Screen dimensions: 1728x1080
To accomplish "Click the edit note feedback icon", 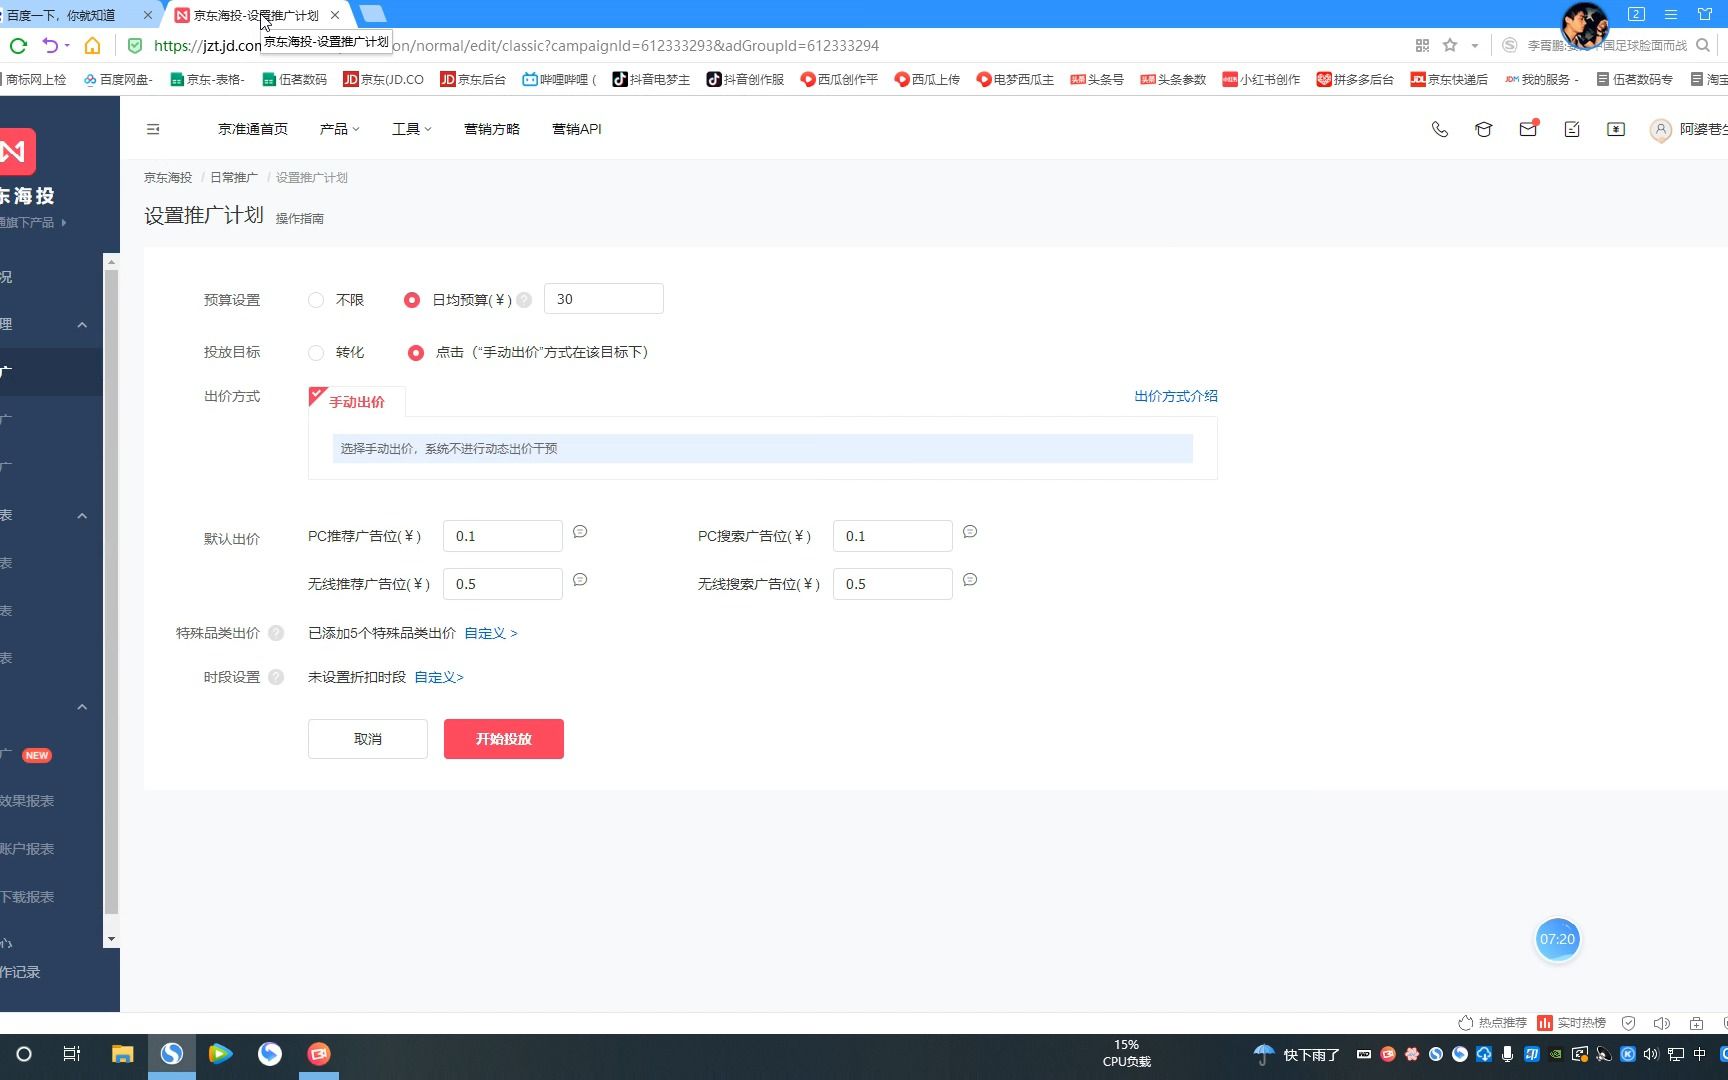I will [1572, 129].
